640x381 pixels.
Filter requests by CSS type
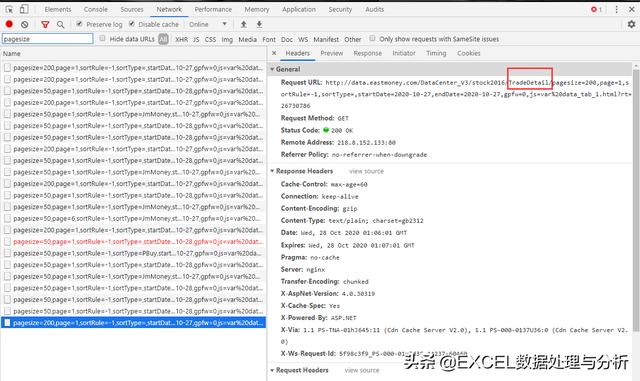pos(210,39)
